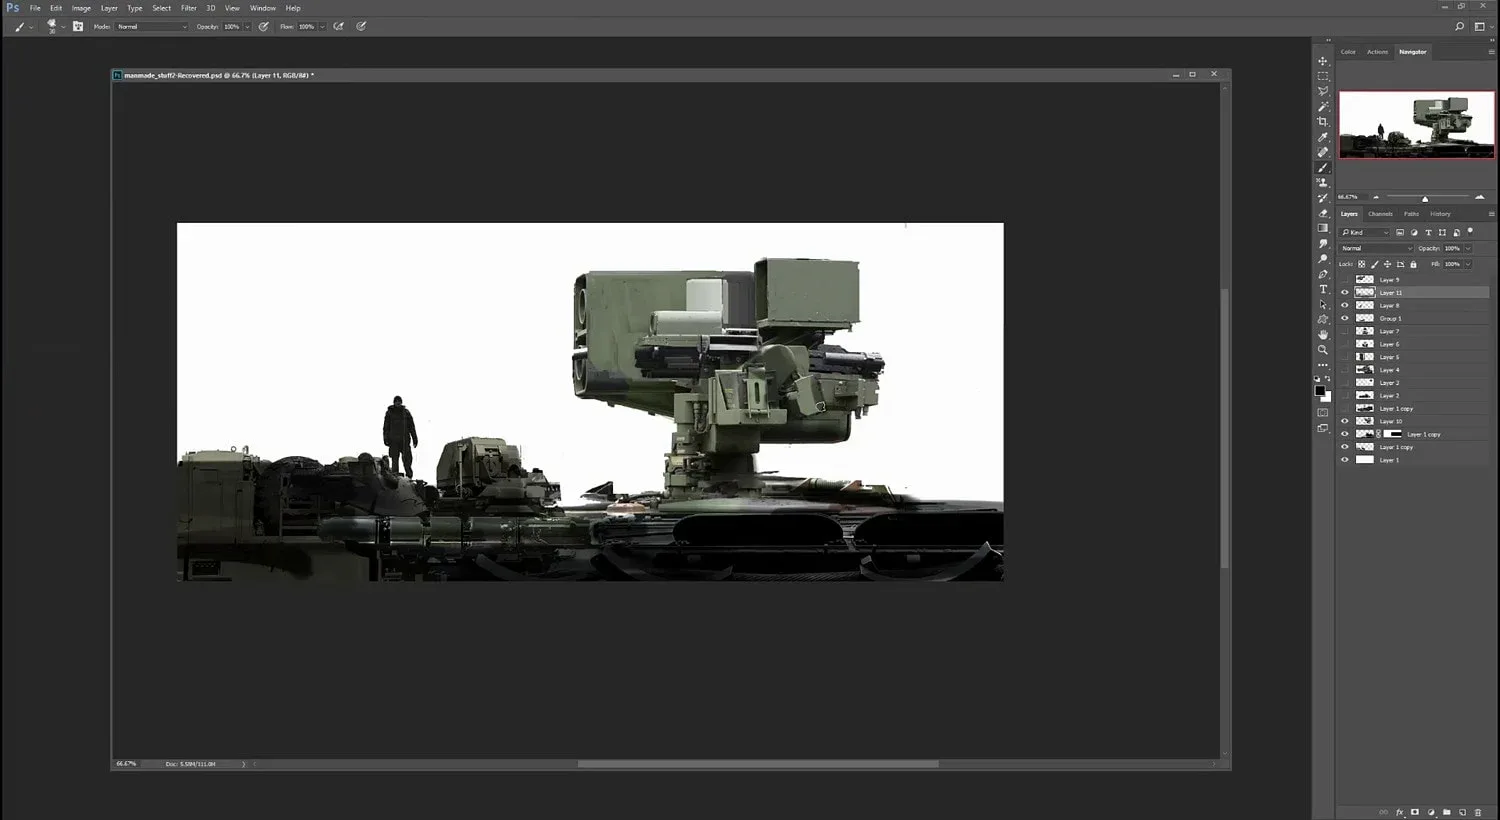Click the Add Layer Mask button
Viewport: 1500px width, 820px height.
pos(1415,812)
